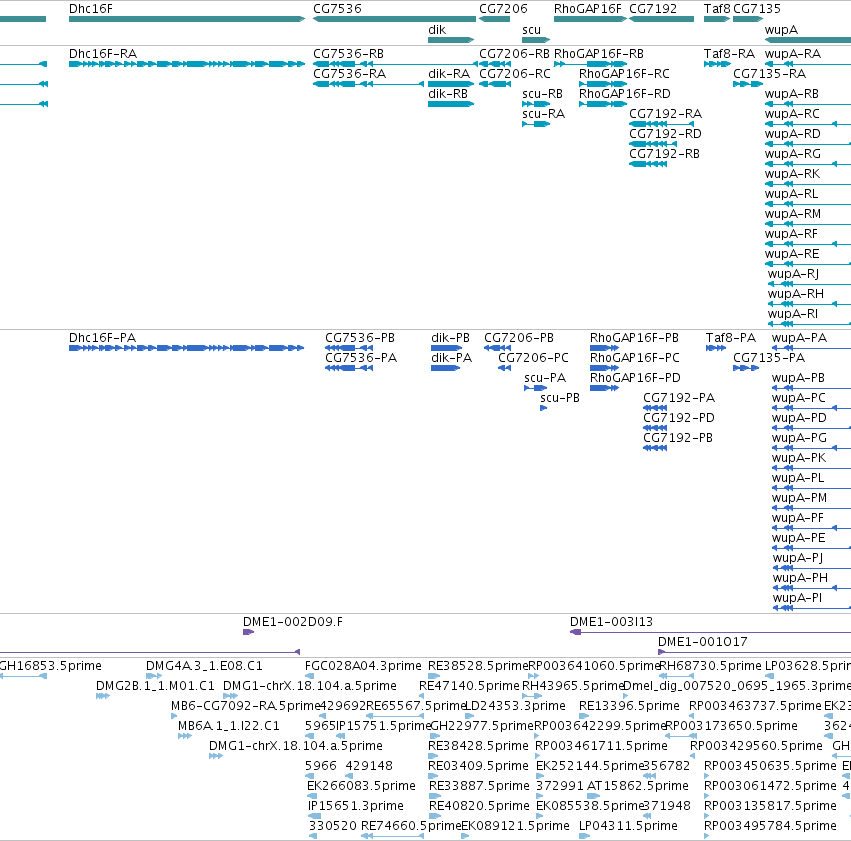The width and height of the screenshot is (851, 841).
Task: Open EST LP04311.5prime
Action: point(628,826)
